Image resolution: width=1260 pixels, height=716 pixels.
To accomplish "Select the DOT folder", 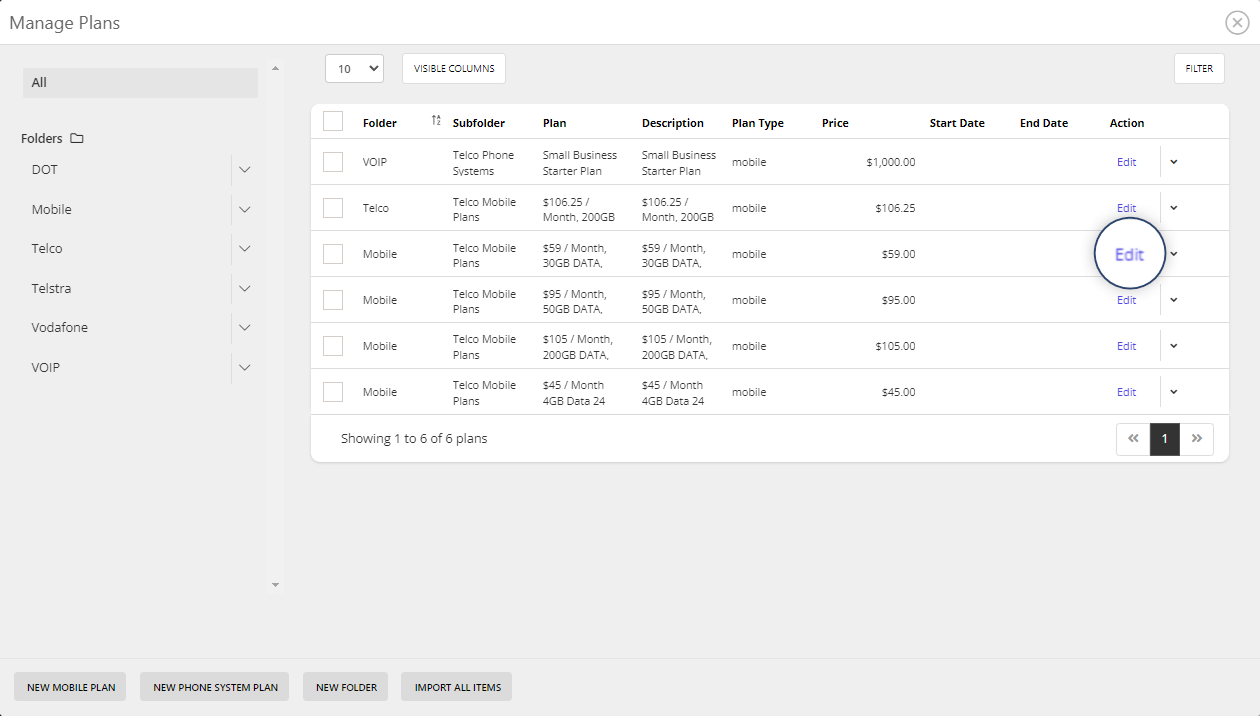I will coord(45,170).
